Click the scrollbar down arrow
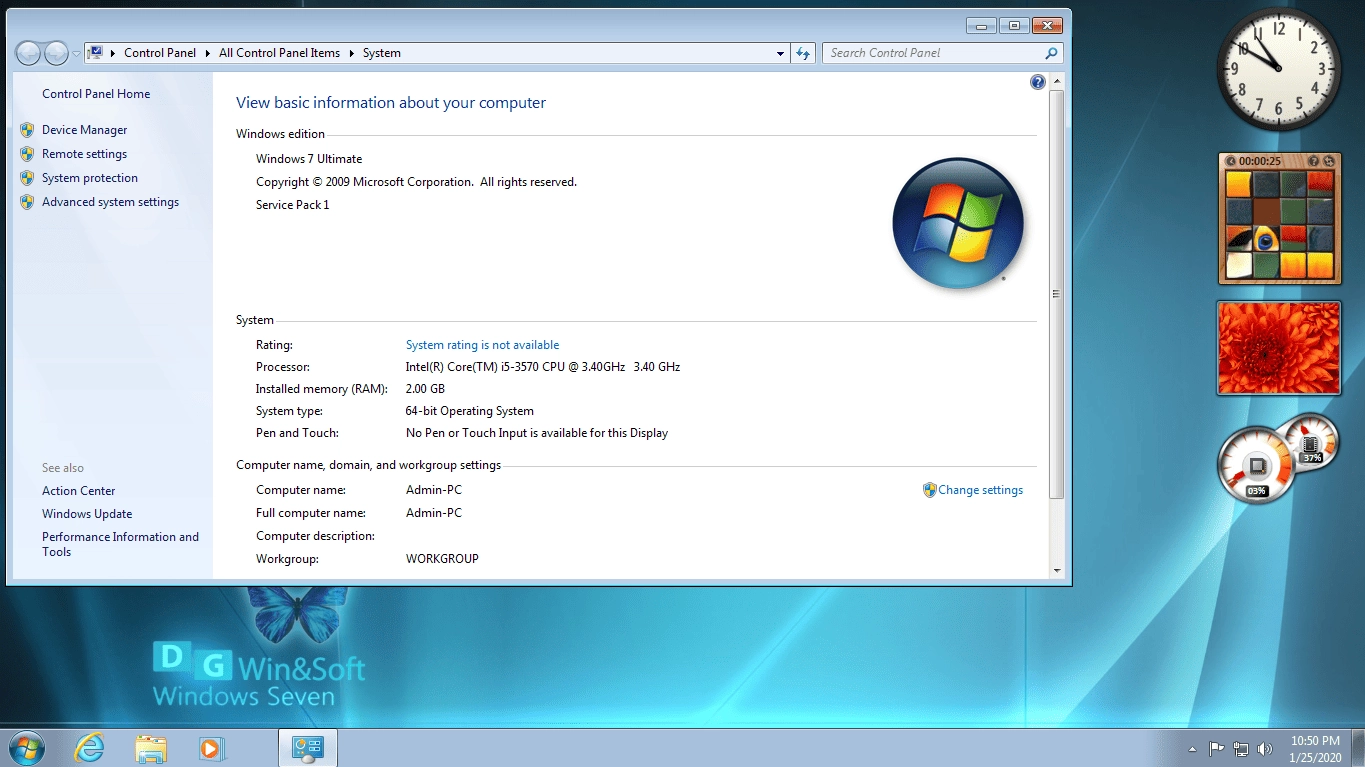This screenshot has width=1365, height=767. point(1057,570)
